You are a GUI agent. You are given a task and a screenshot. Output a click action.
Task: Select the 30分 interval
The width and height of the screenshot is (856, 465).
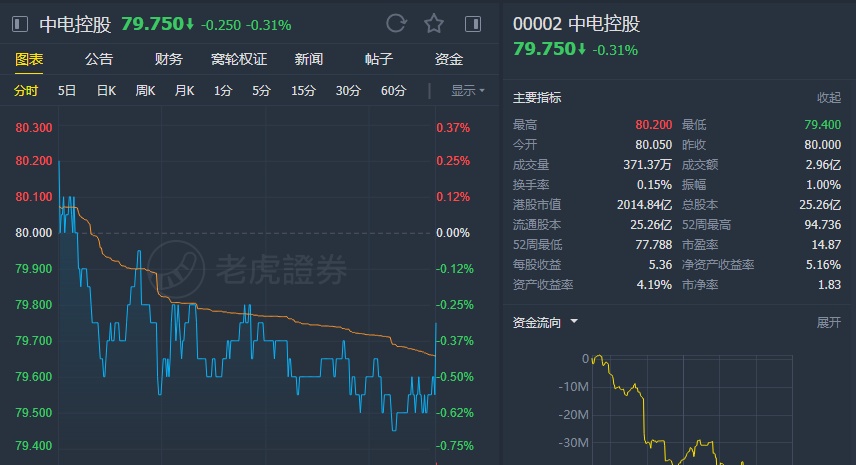pos(348,91)
